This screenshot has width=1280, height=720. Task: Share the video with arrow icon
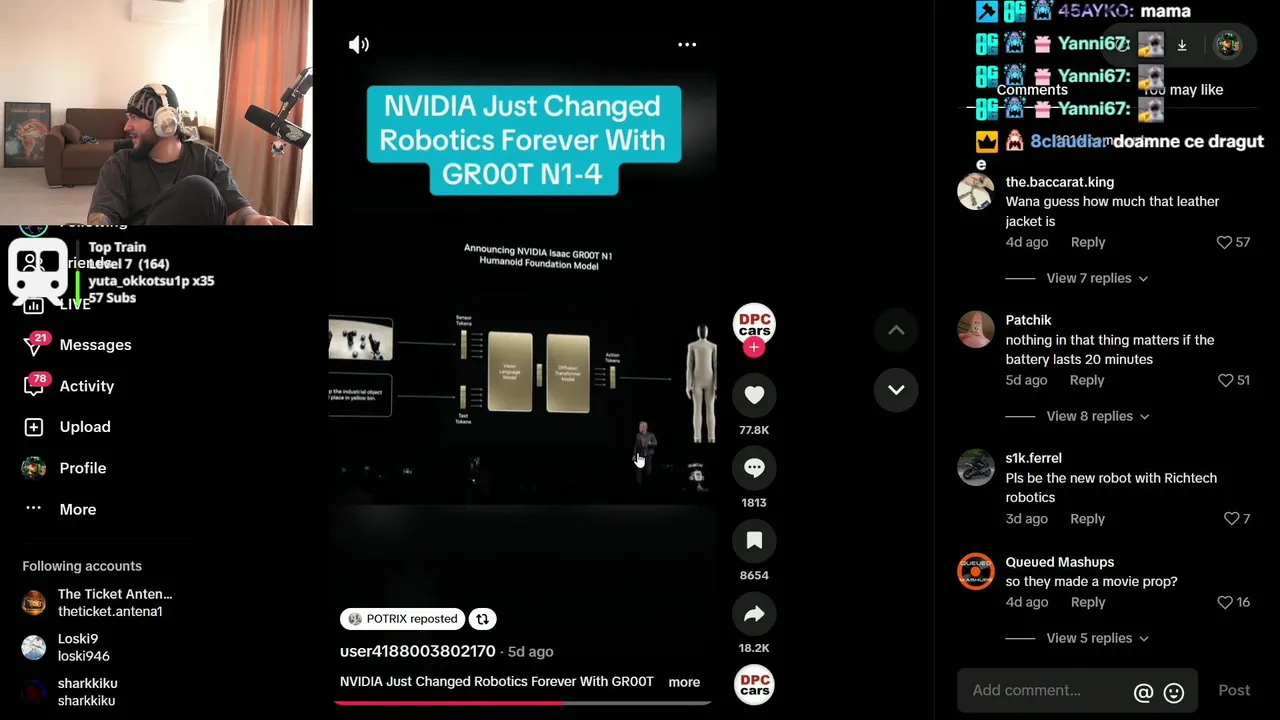coord(754,614)
